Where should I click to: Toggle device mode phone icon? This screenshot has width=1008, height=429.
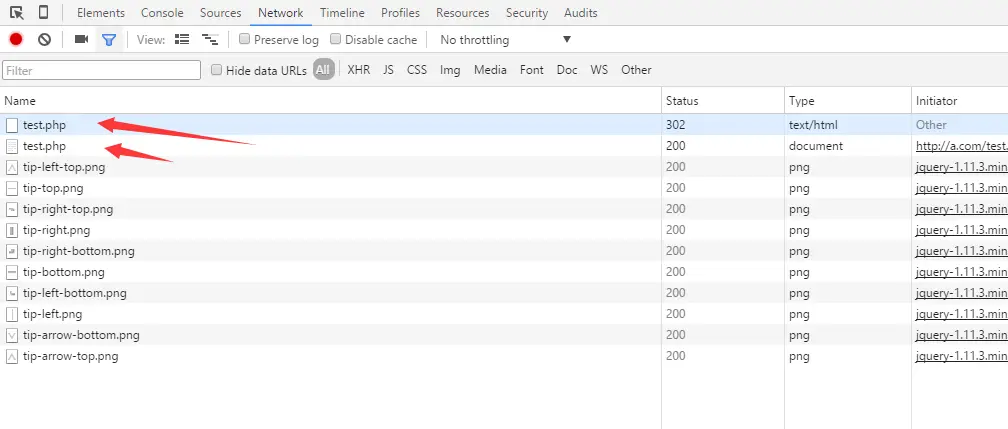point(44,12)
